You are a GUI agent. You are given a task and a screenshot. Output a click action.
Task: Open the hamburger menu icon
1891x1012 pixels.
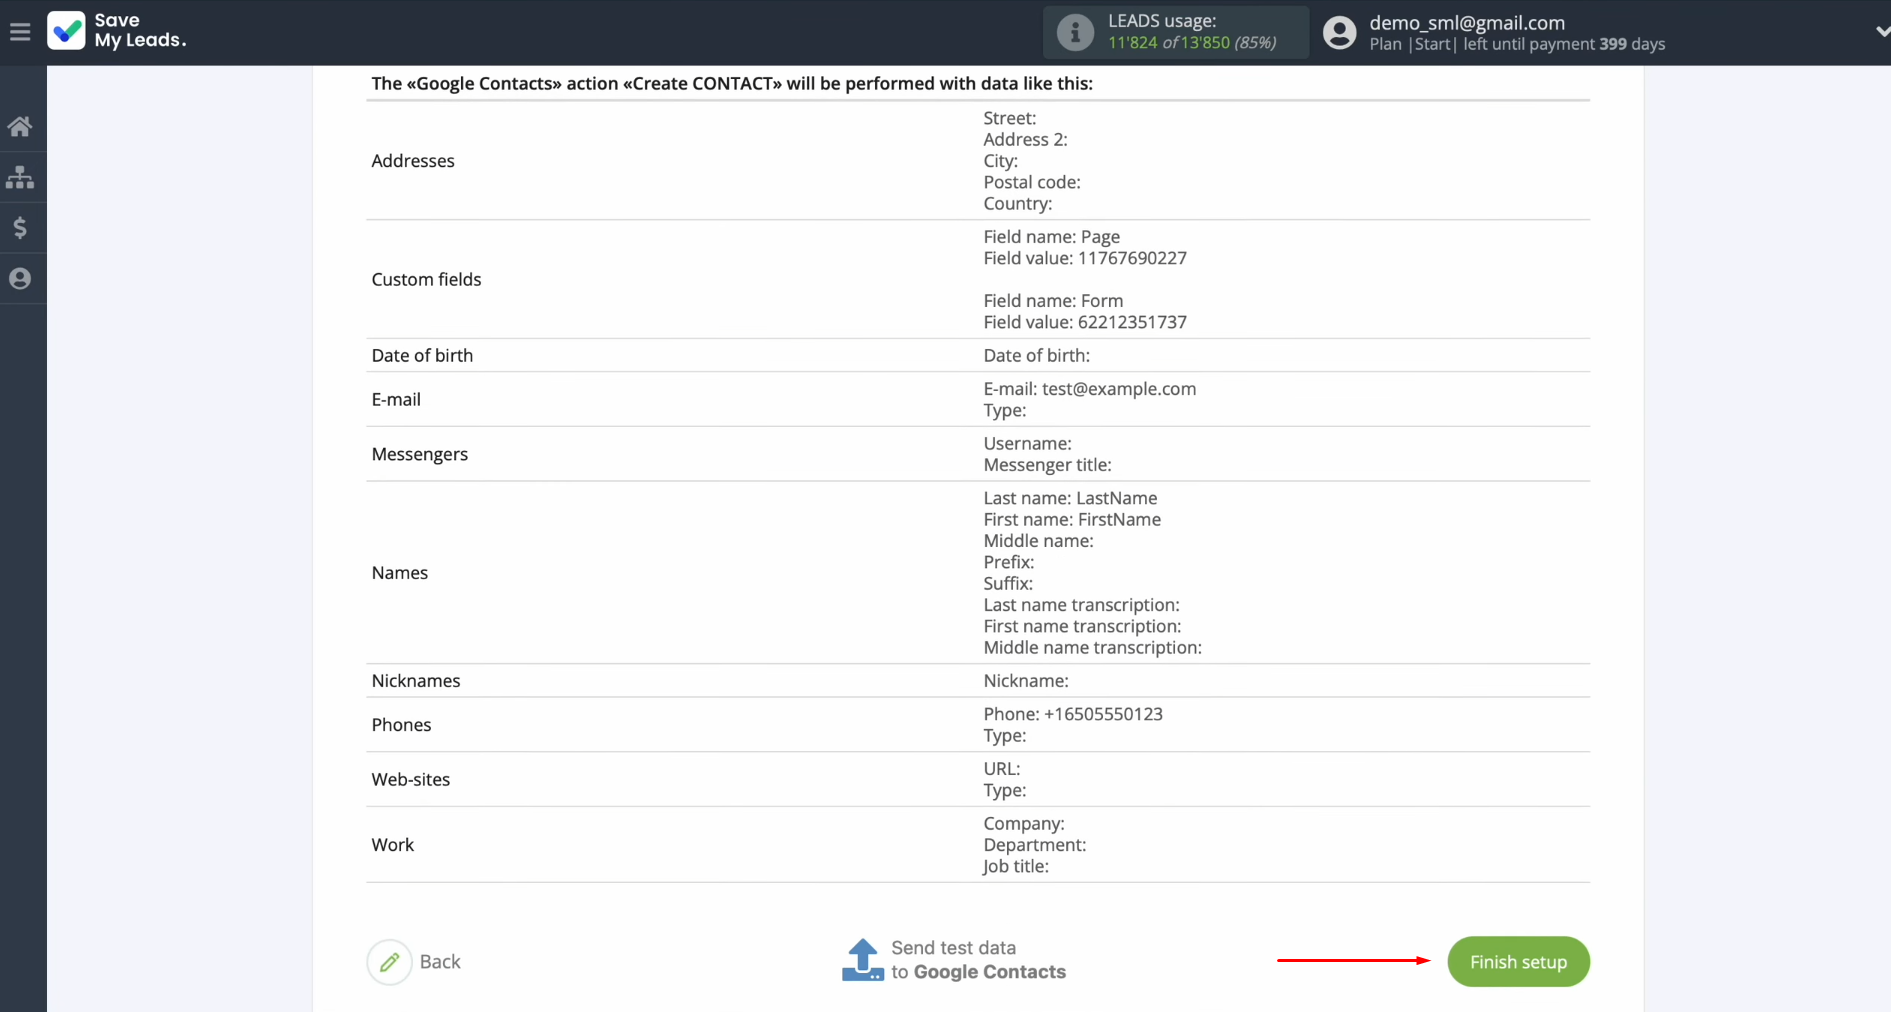point(20,32)
